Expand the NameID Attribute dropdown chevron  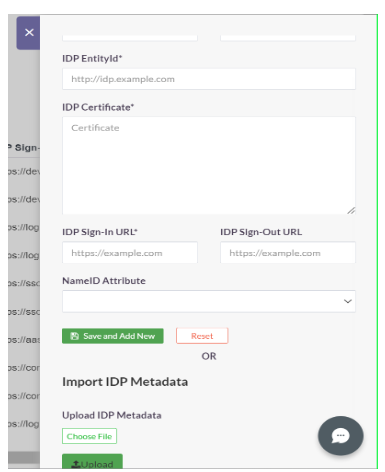coord(348,301)
